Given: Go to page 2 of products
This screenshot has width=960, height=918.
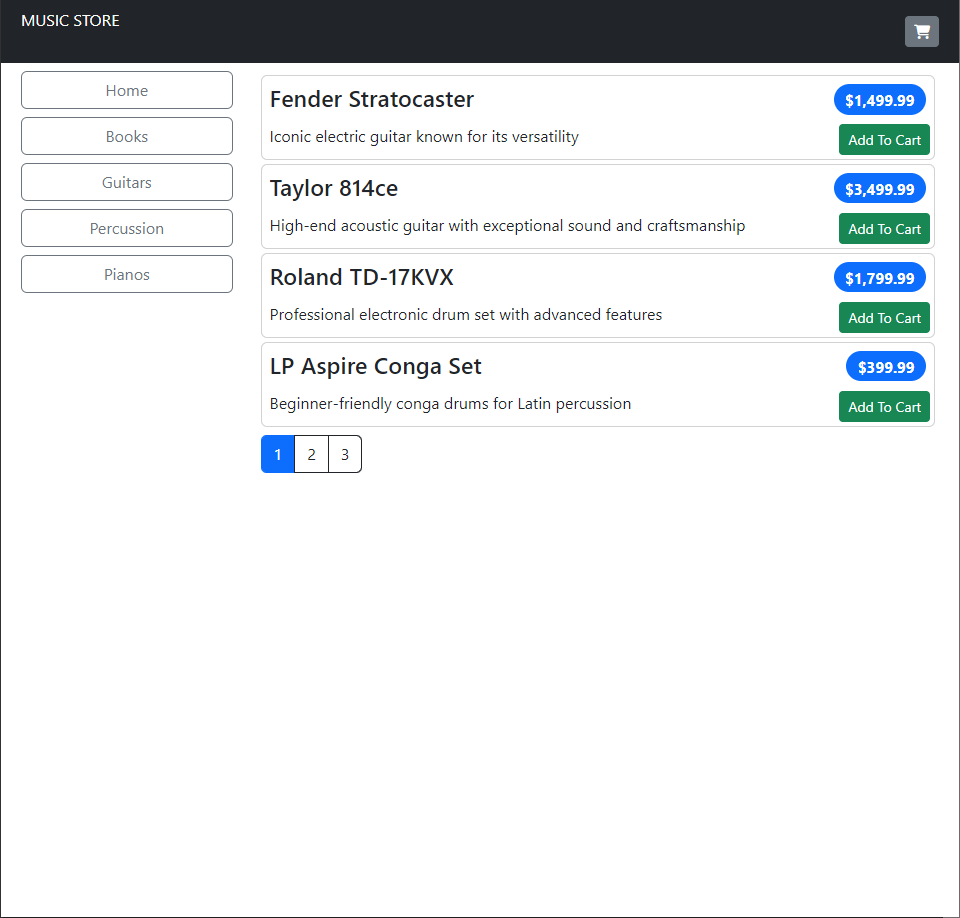Looking at the screenshot, I should (311, 454).
